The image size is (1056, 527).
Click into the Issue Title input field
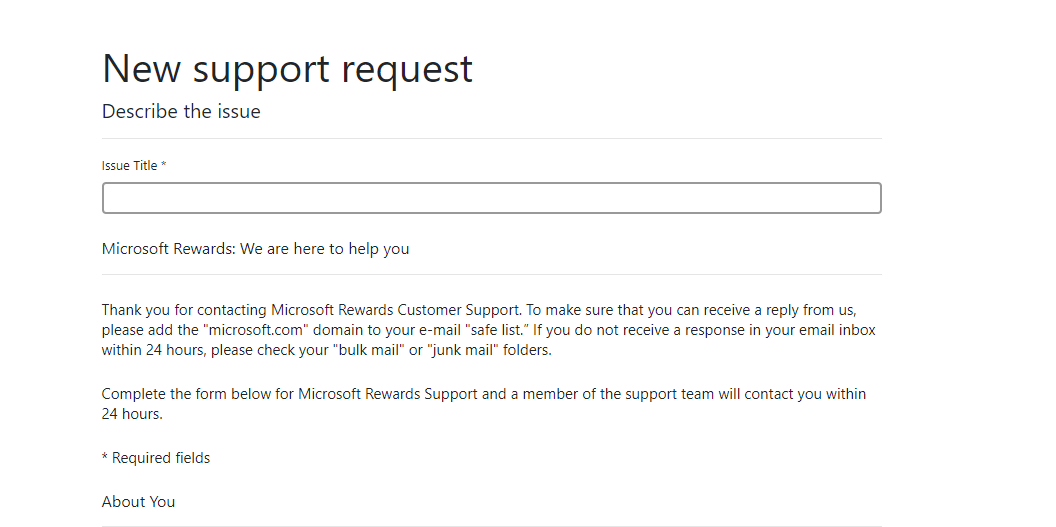coord(491,198)
